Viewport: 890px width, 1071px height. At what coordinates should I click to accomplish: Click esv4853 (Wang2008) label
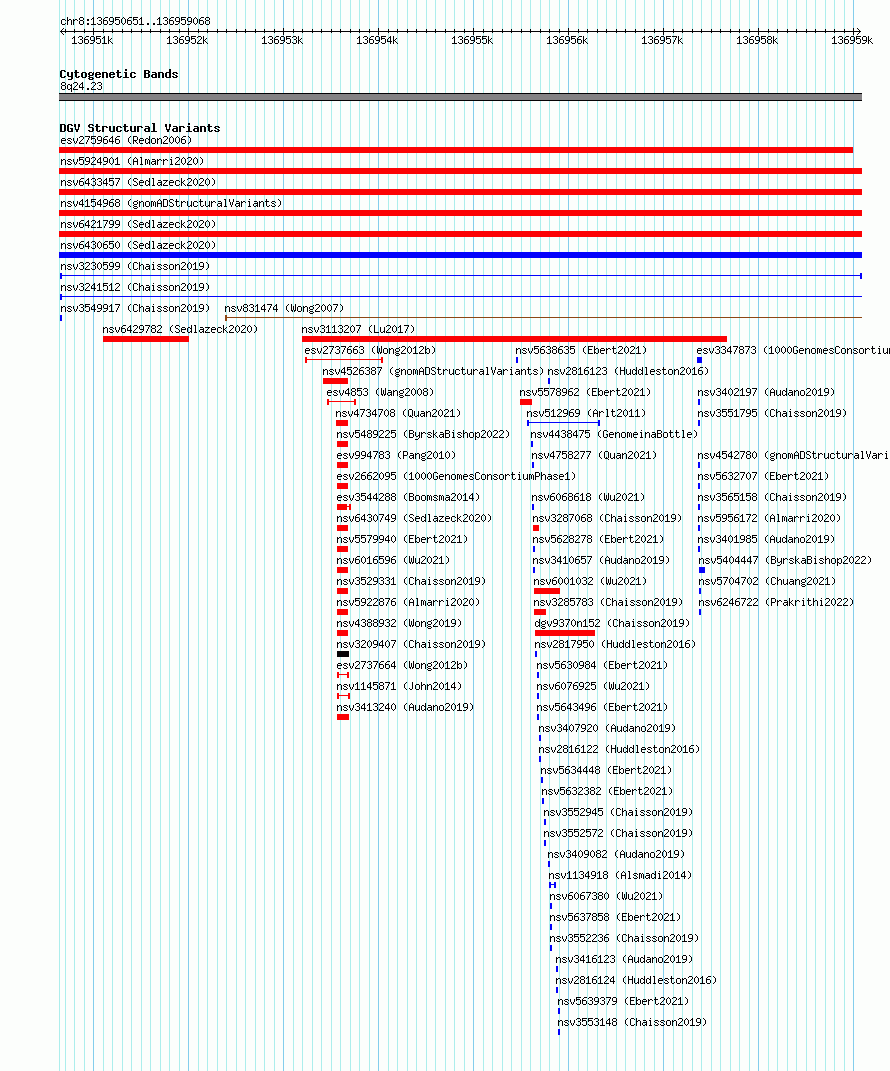click(380, 392)
